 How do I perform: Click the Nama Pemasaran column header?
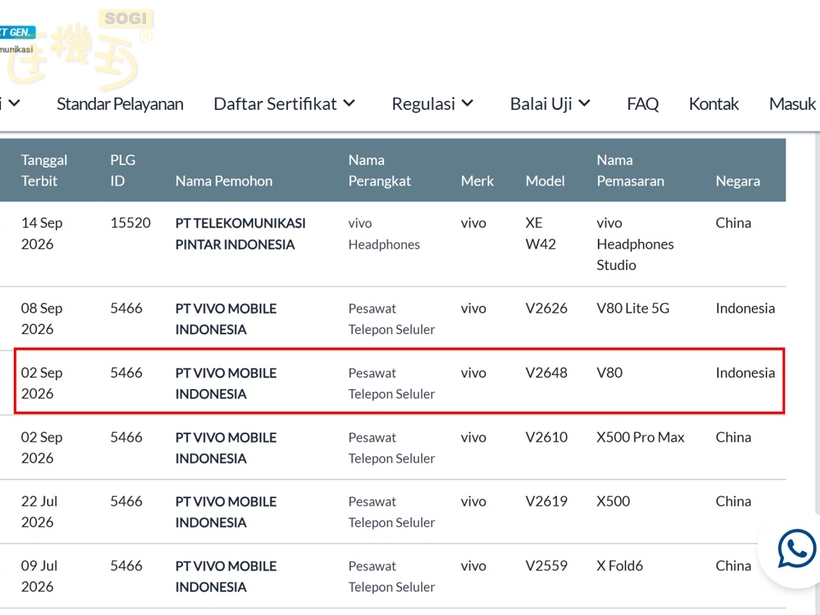pos(630,170)
